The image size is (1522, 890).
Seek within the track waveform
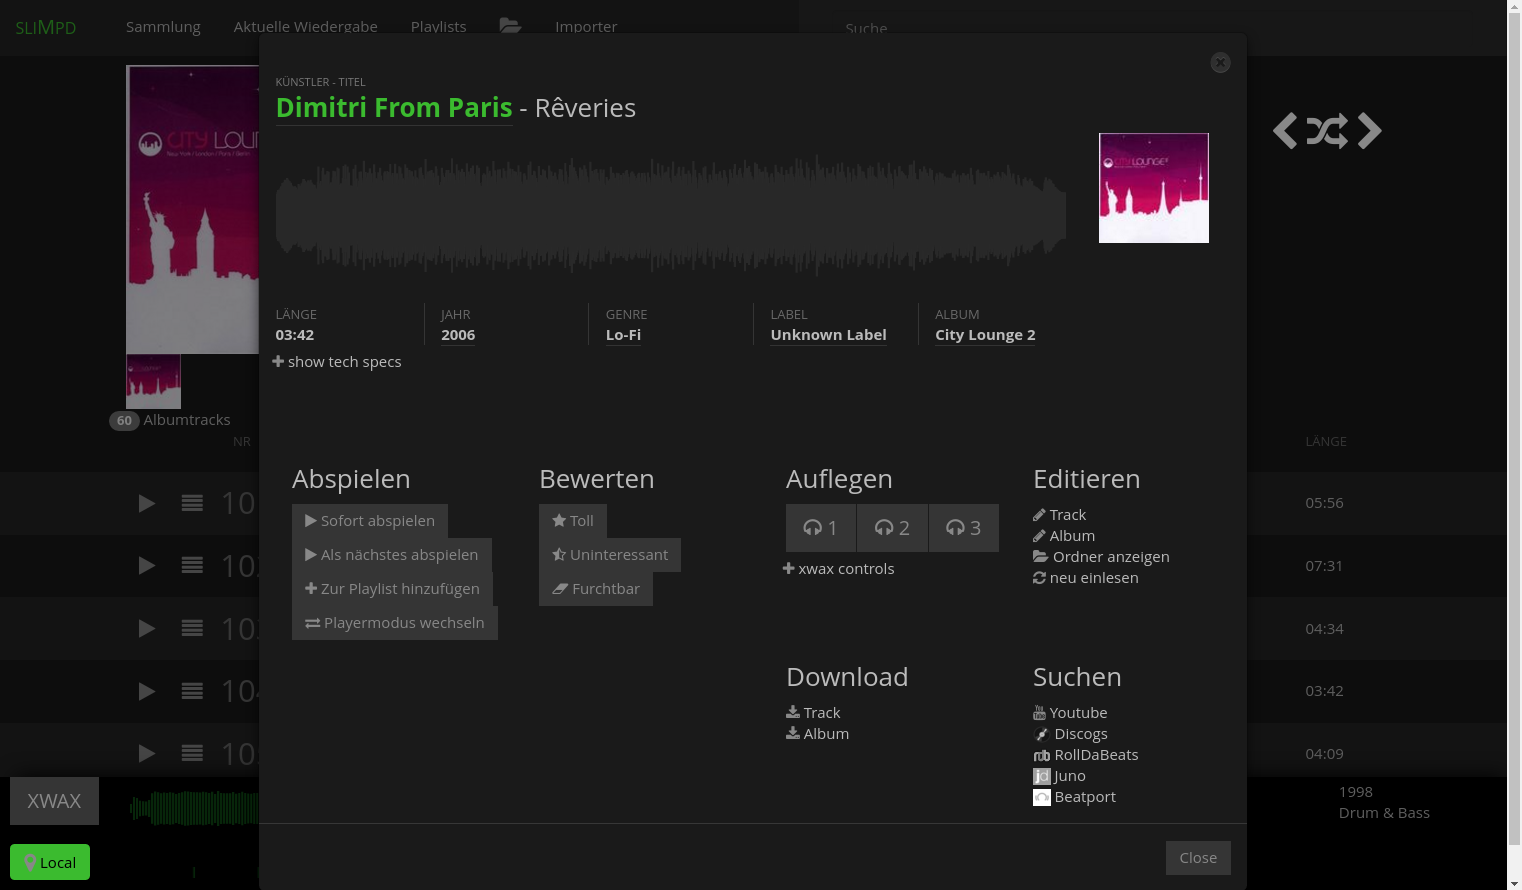click(670, 215)
